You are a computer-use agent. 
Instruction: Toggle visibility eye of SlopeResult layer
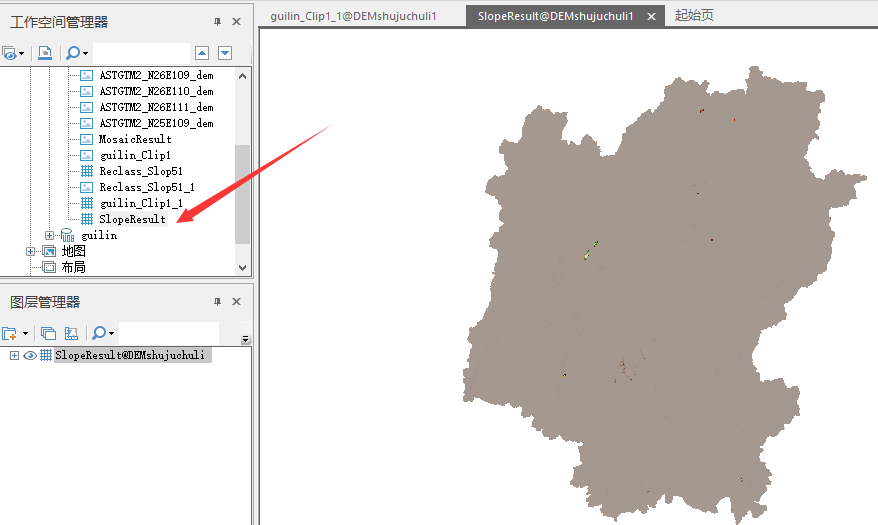(x=30, y=355)
